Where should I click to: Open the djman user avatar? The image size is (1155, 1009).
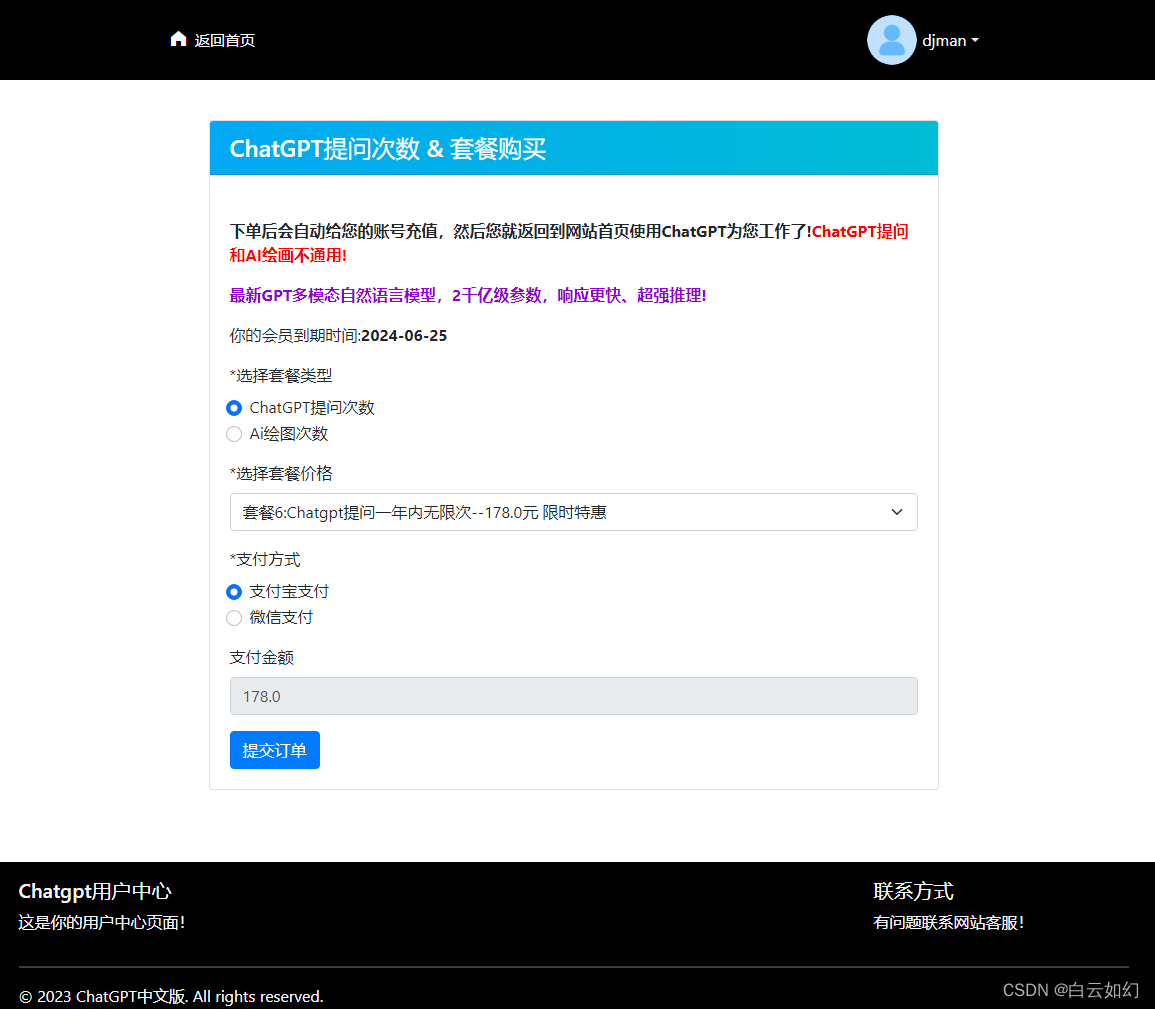891,40
